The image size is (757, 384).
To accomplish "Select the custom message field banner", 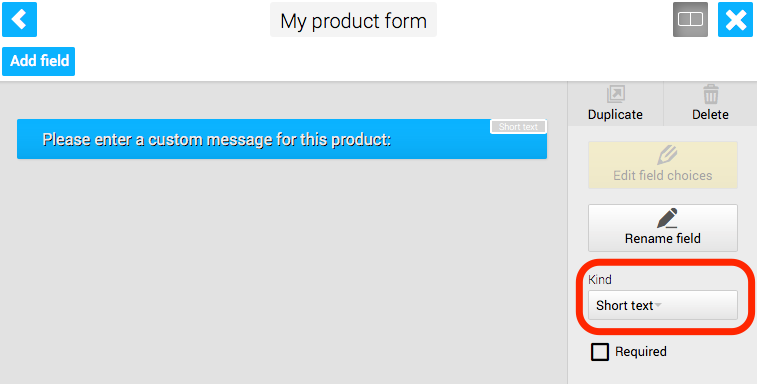I will click(282, 139).
